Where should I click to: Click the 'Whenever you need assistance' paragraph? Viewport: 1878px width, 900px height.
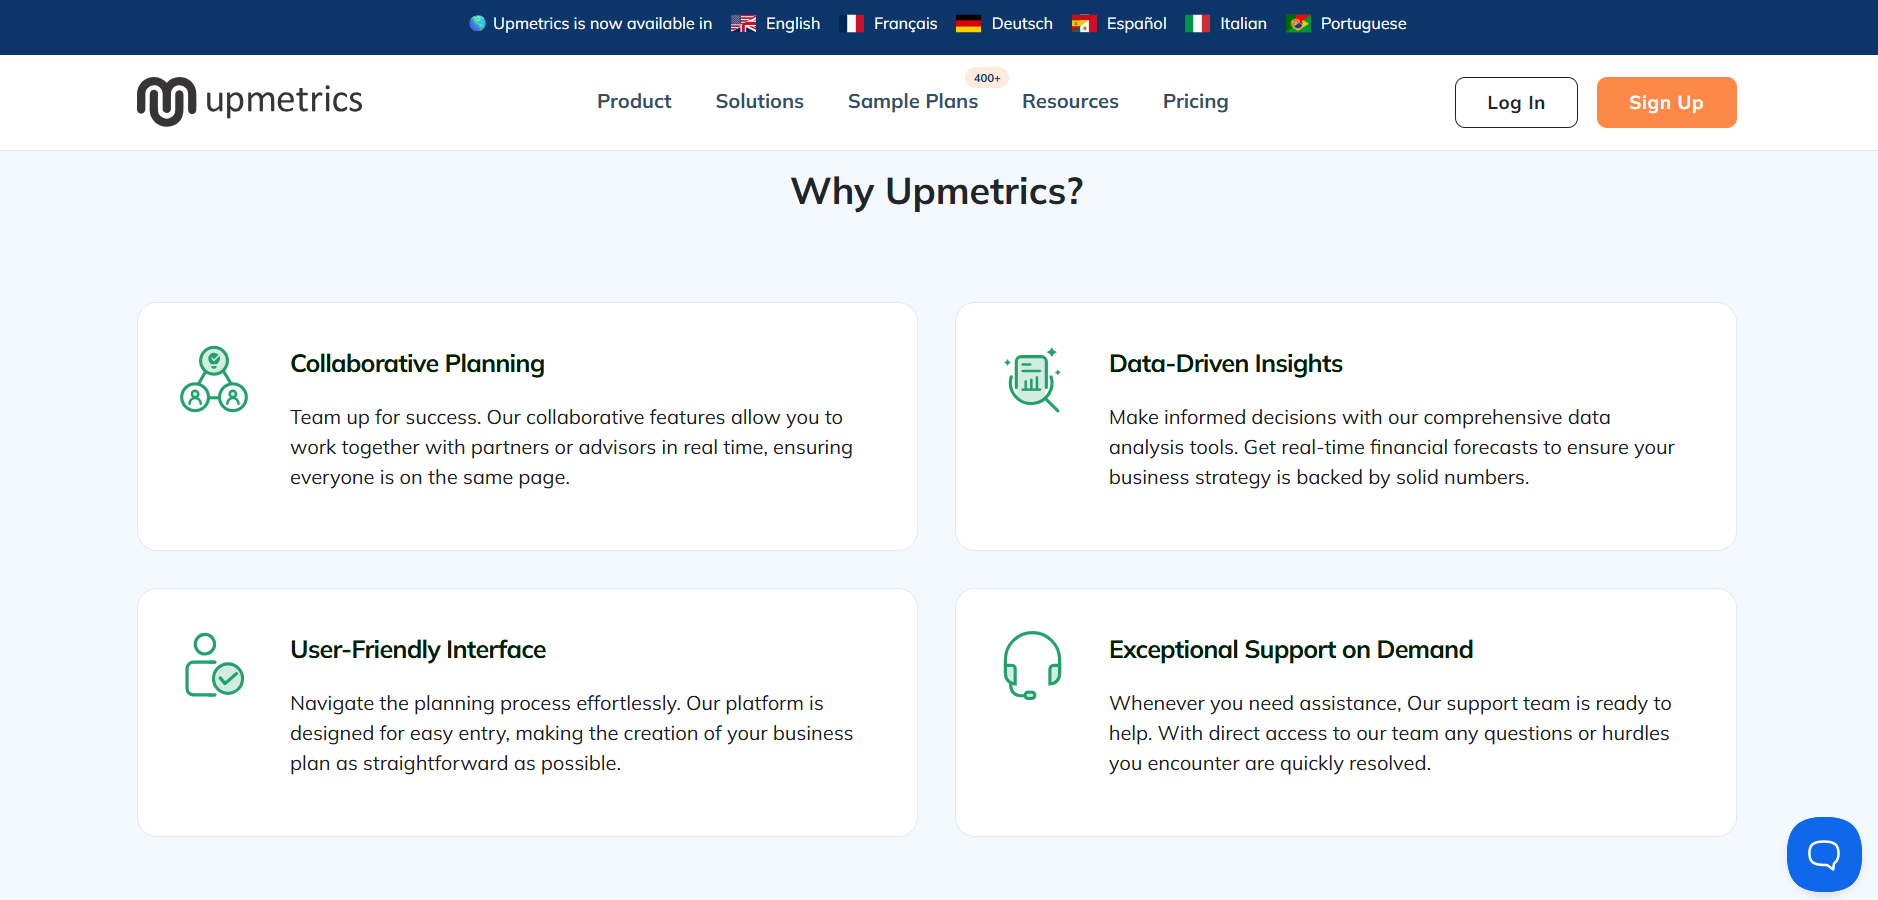tap(1391, 733)
